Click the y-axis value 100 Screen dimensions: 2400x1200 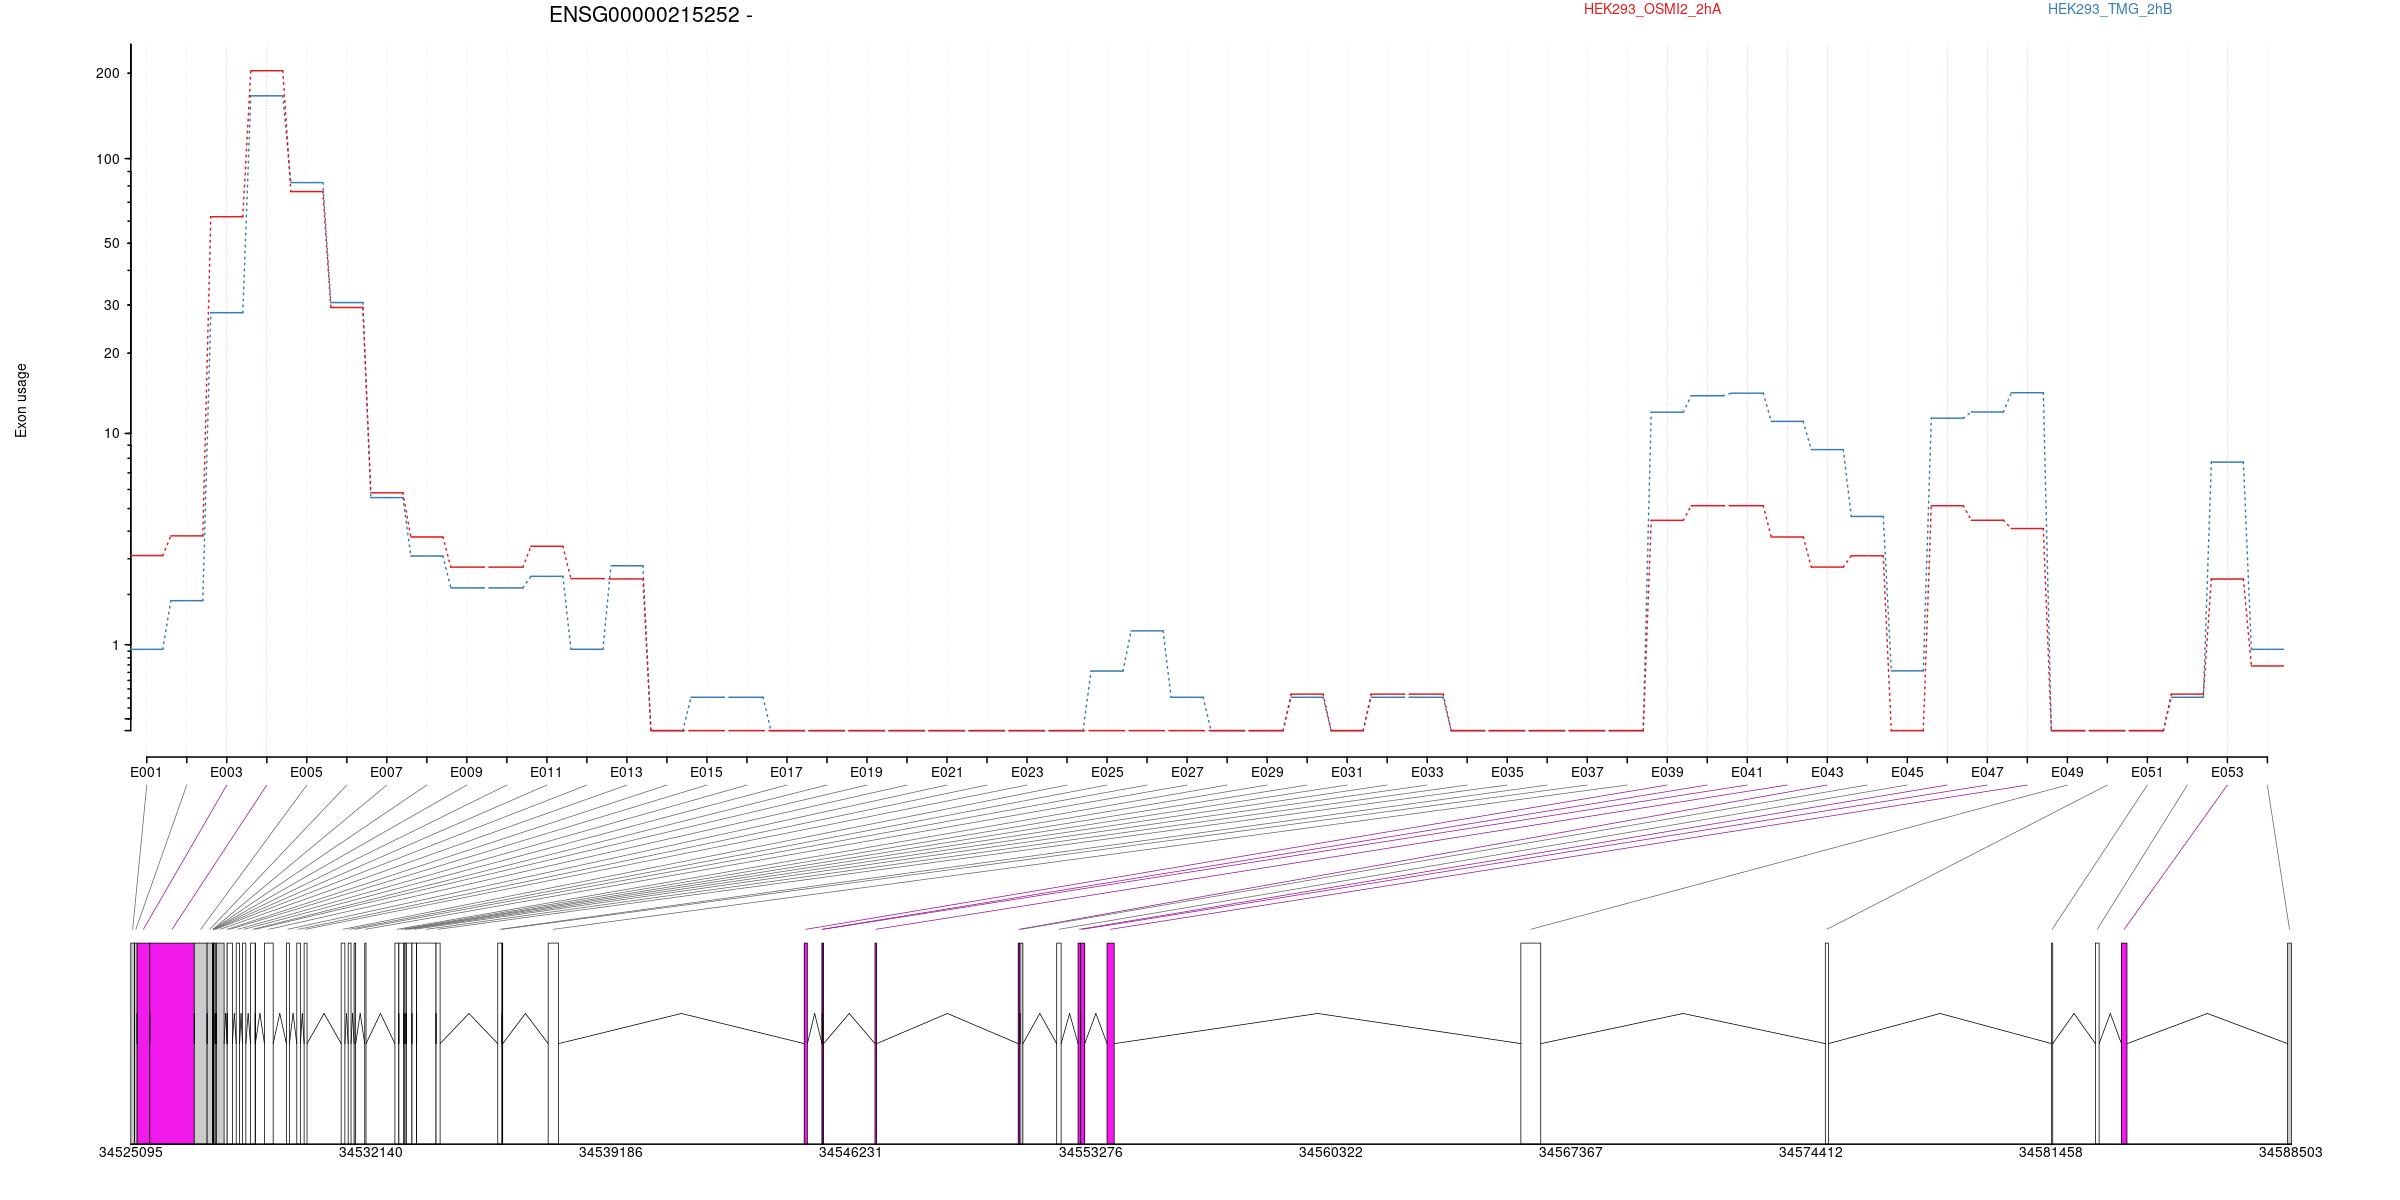(x=107, y=159)
